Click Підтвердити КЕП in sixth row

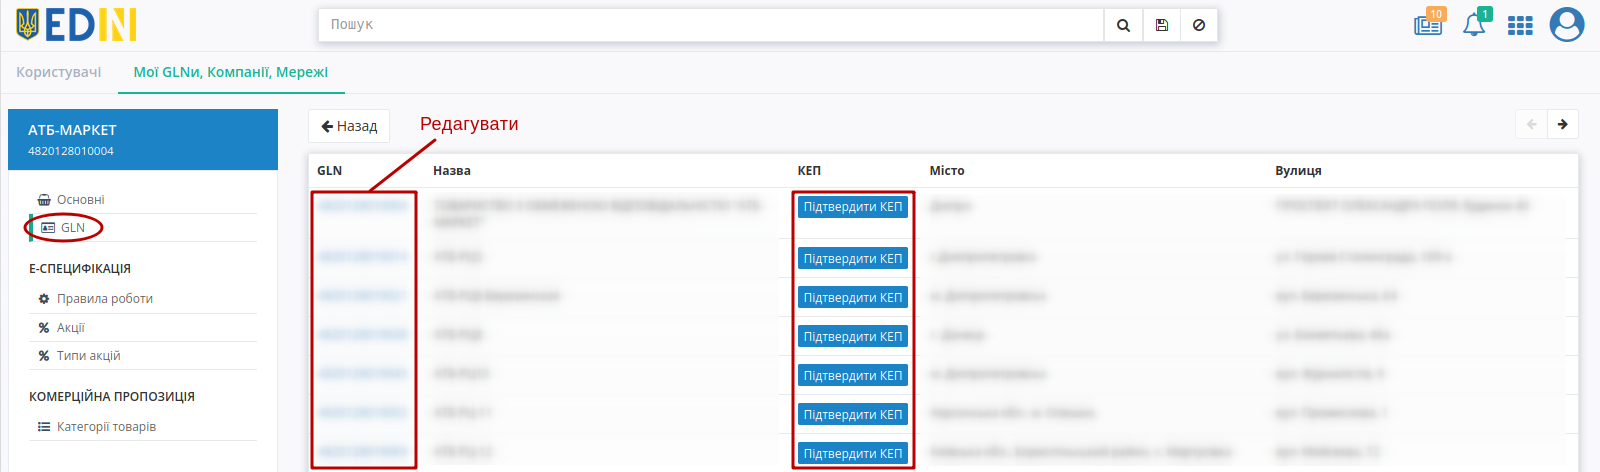[x=853, y=415]
